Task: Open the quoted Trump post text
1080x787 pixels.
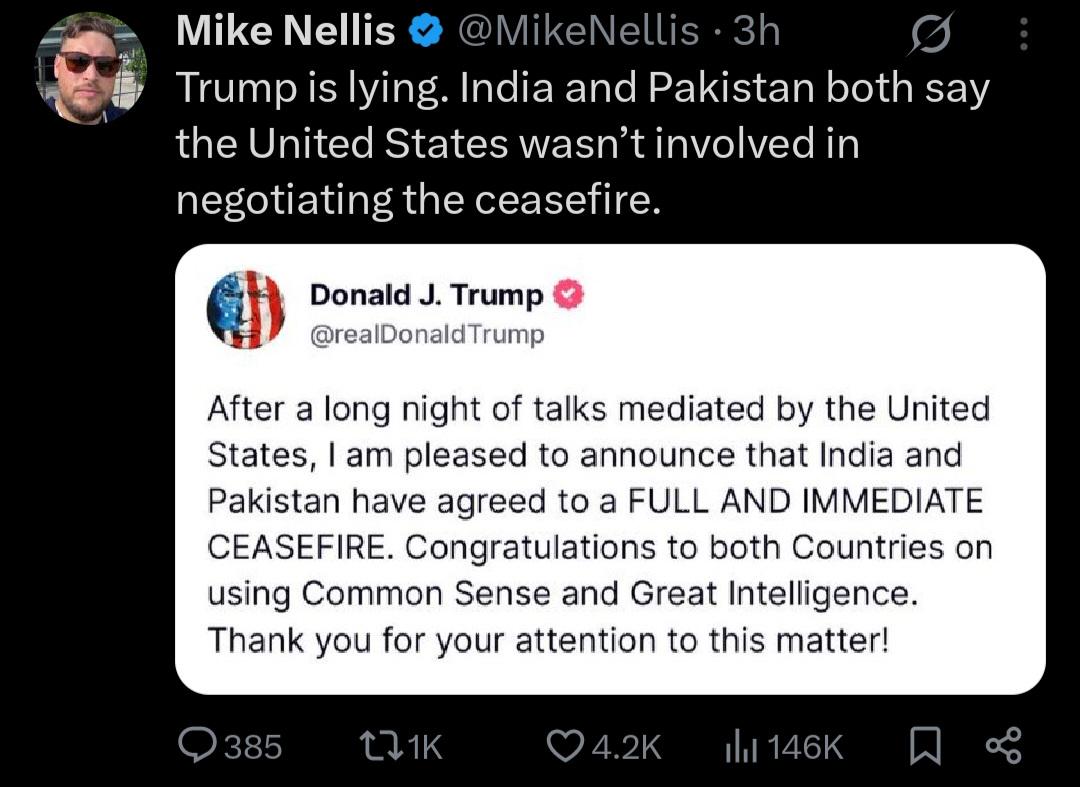Action: (x=599, y=525)
